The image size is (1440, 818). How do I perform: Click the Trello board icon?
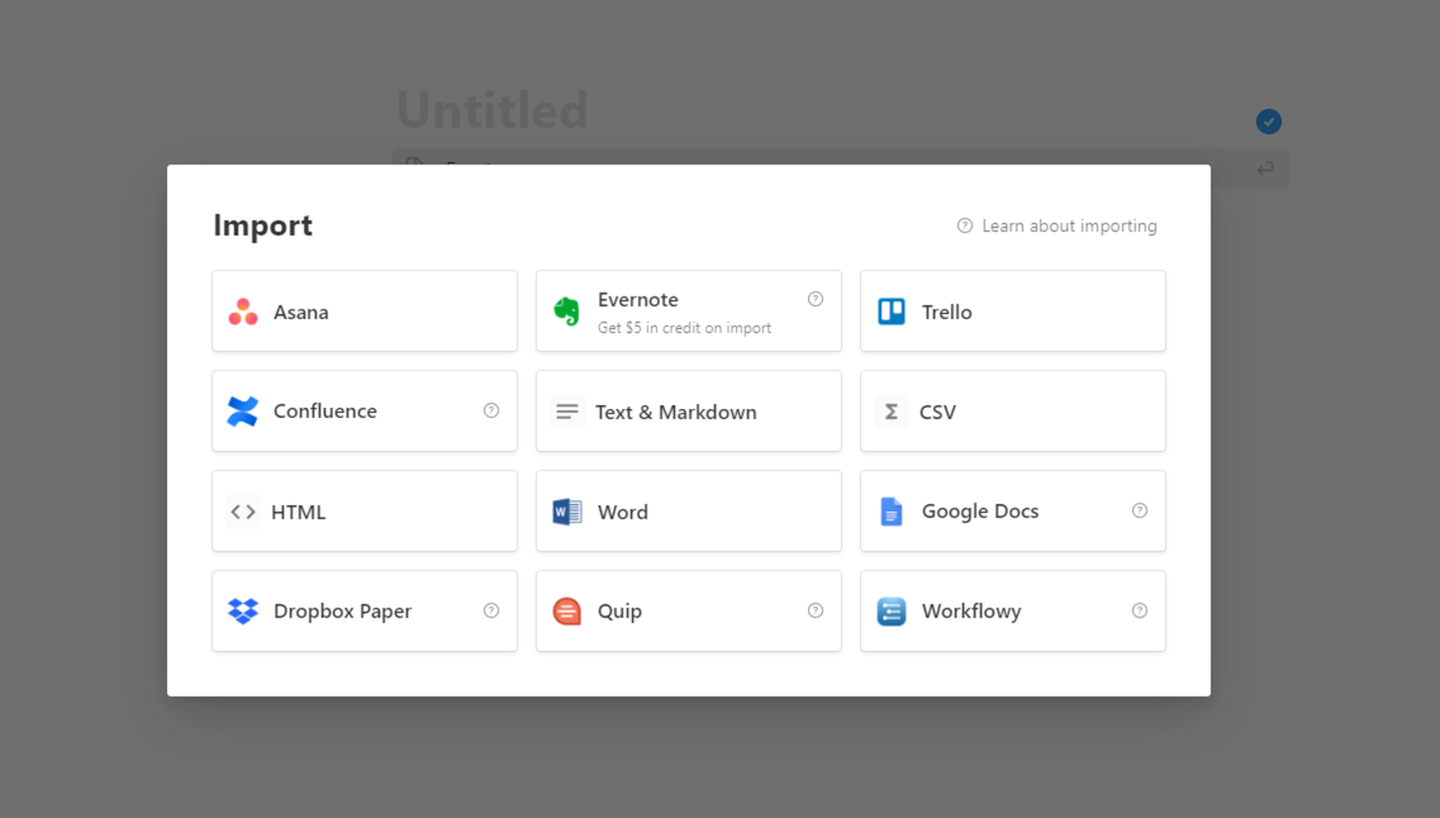pyautogui.click(x=891, y=312)
